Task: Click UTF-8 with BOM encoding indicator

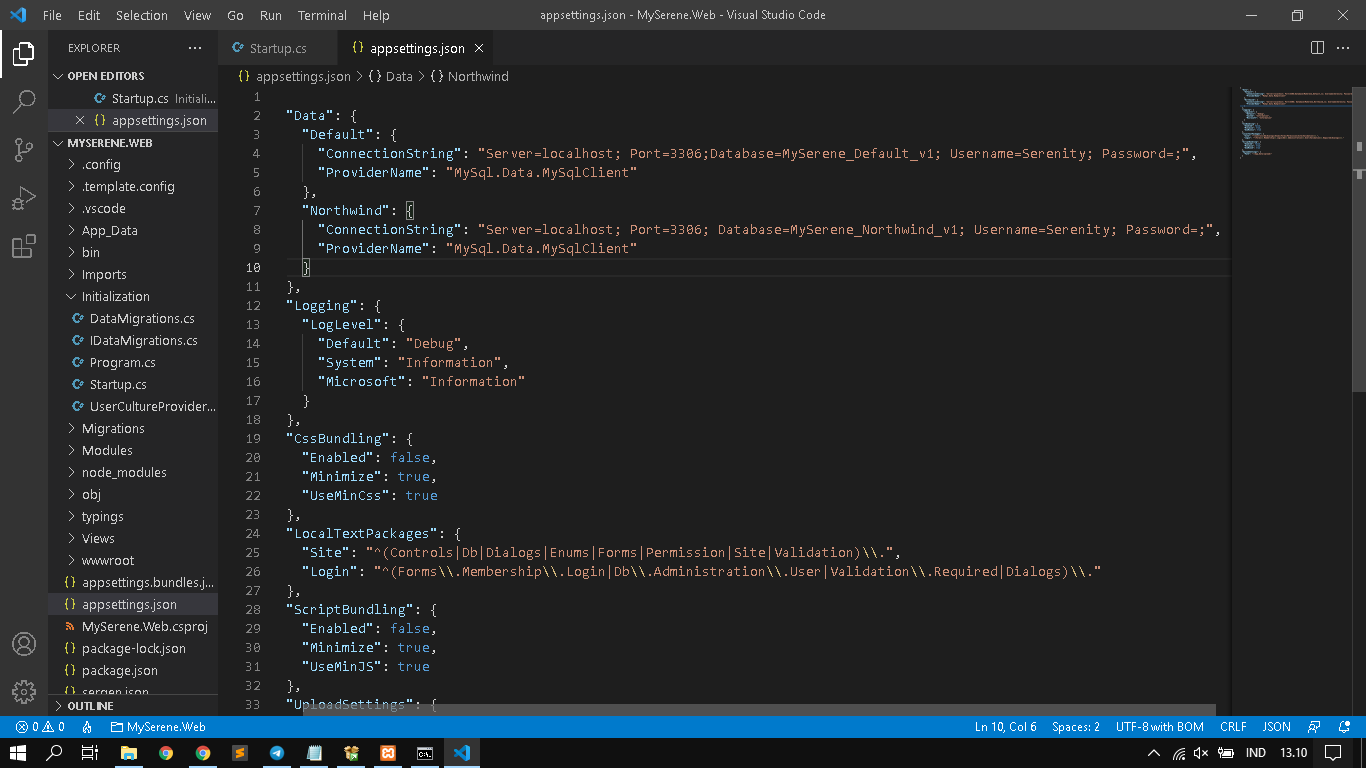Action: tap(1160, 727)
